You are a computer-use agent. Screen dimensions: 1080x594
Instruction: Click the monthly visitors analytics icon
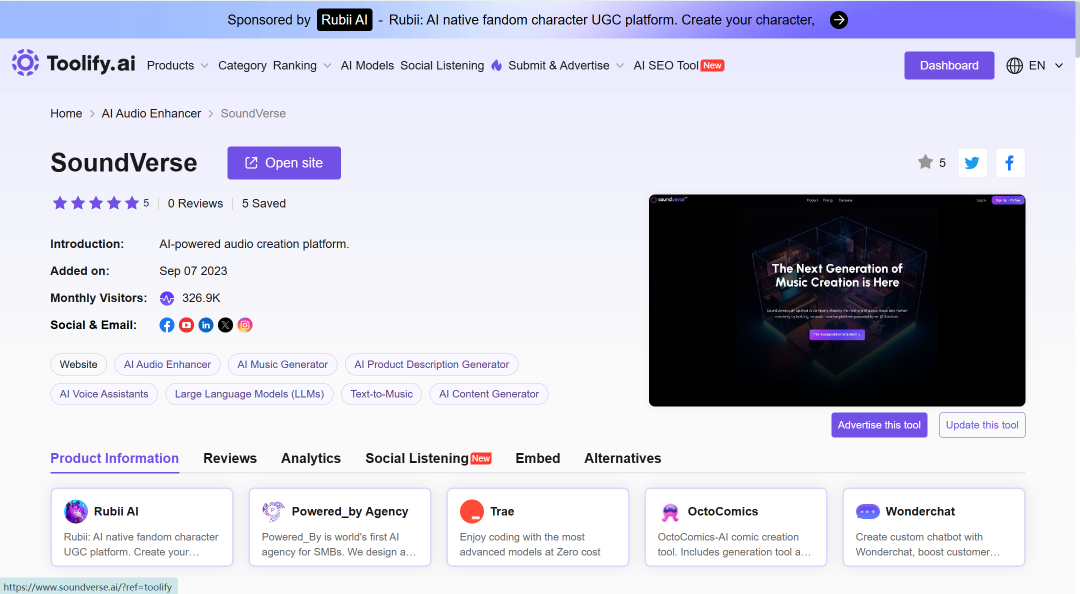[167, 298]
